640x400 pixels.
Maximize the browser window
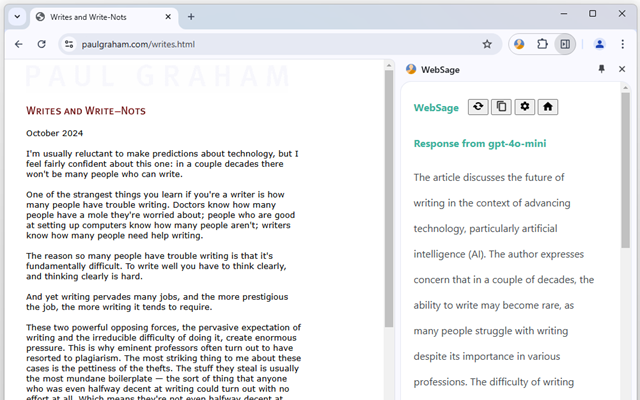pyautogui.click(x=592, y=13)
